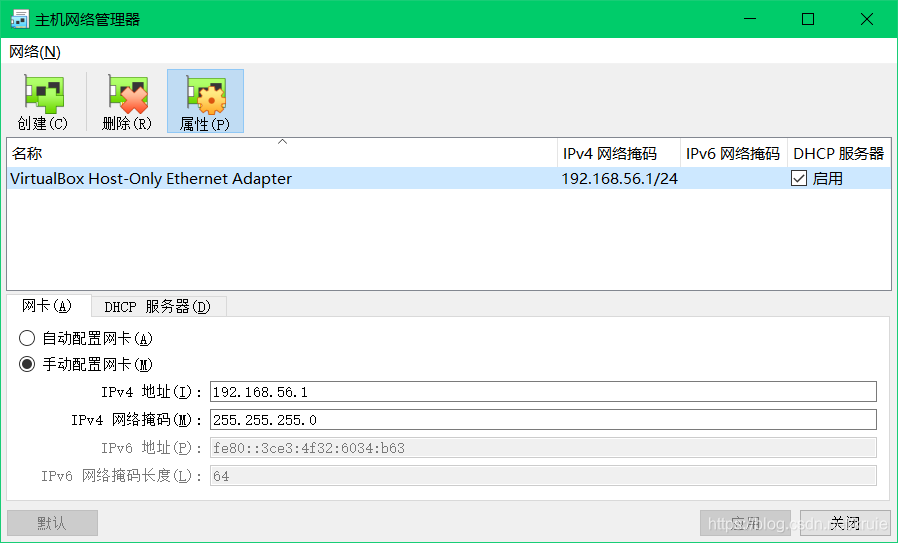
Task: Click the 默认 reset button
Action: [52, 523]
